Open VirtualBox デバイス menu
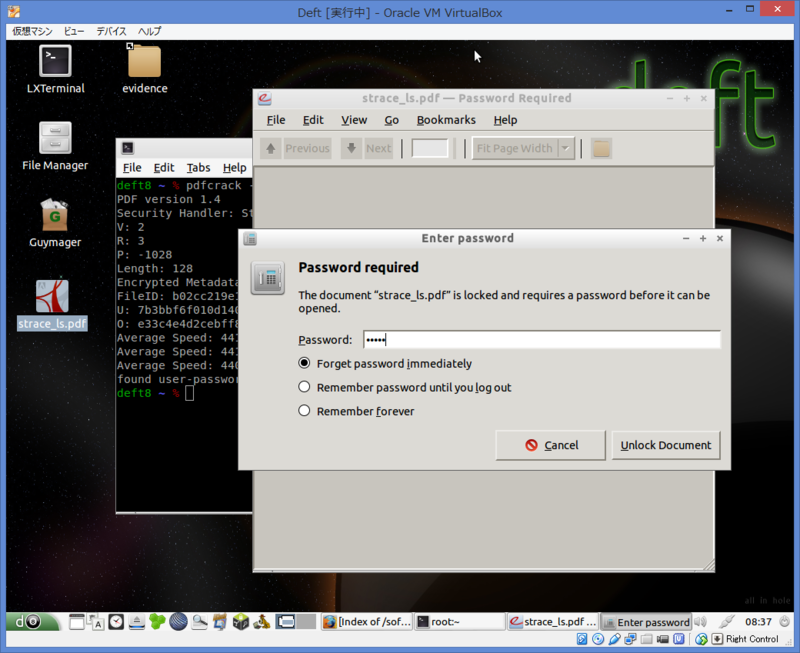Viewport: 800px width, 653px height. [x=111, y=32]
